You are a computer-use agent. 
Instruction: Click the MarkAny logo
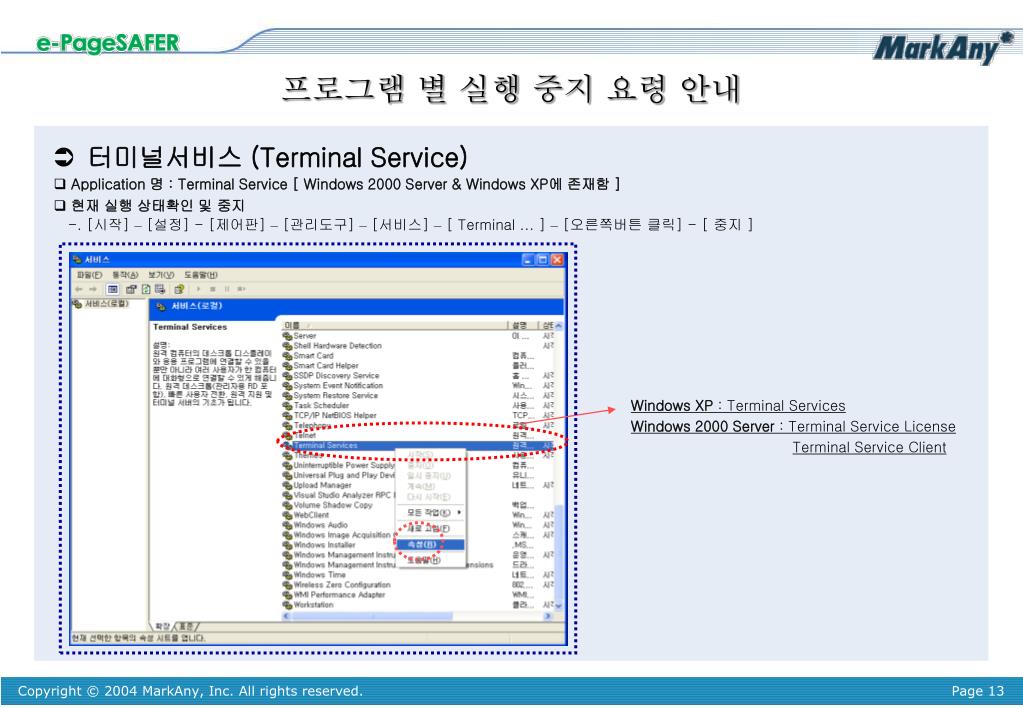[943, 47]
